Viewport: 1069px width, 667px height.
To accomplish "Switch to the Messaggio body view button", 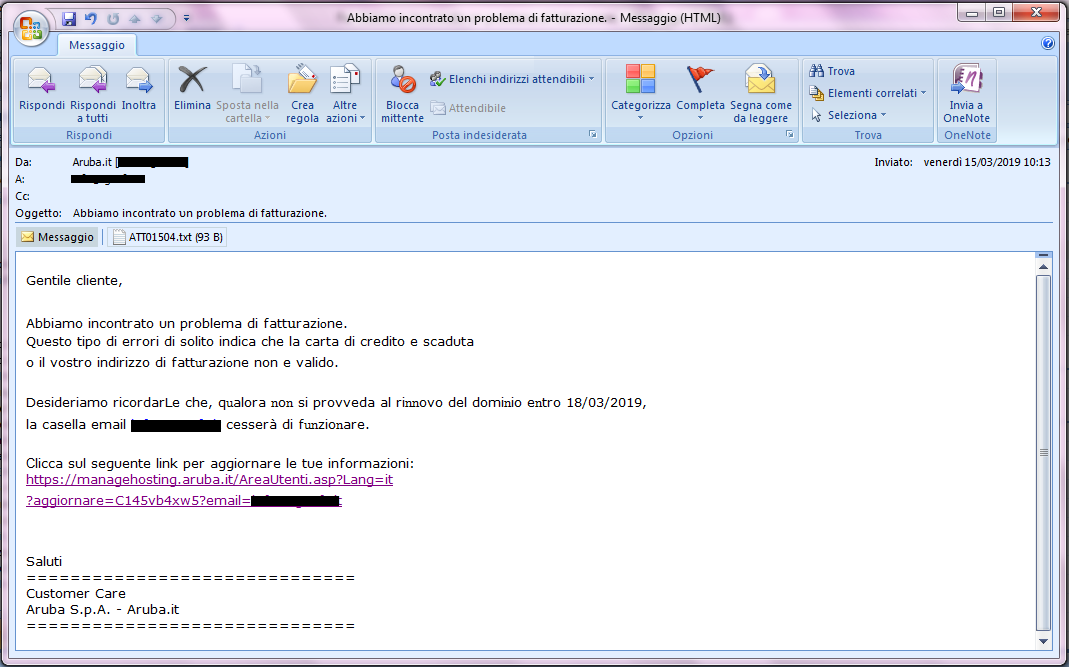I will click(x=58, y=237).
